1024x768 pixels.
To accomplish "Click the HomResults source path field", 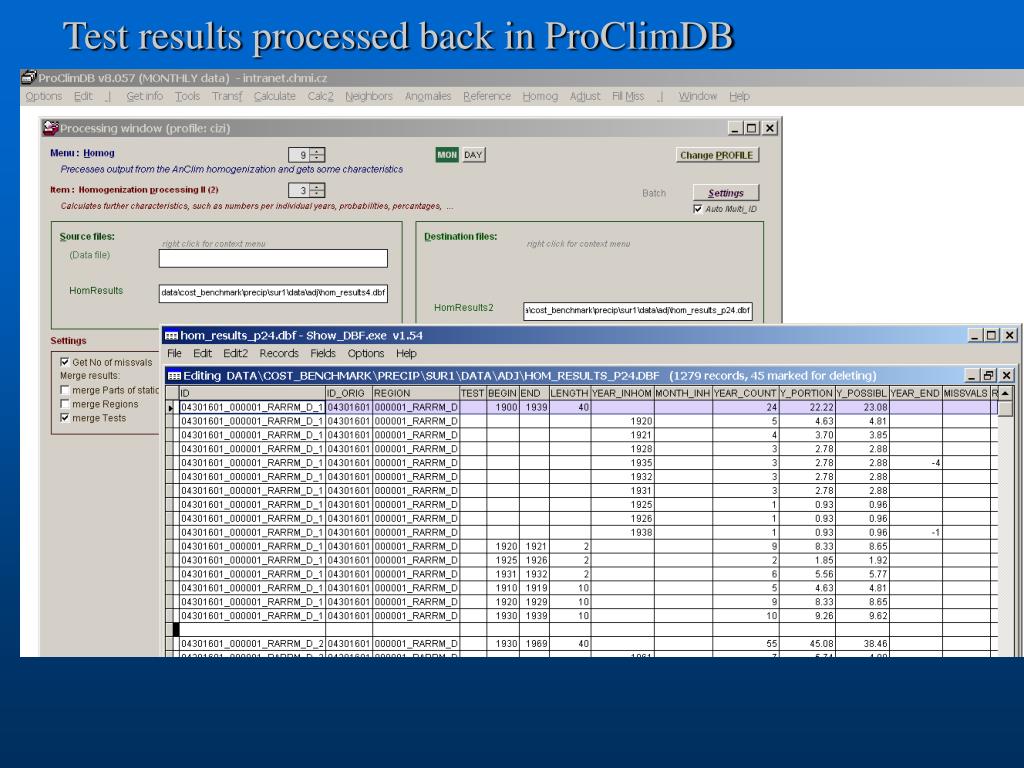I will click(x=273, y=293).
